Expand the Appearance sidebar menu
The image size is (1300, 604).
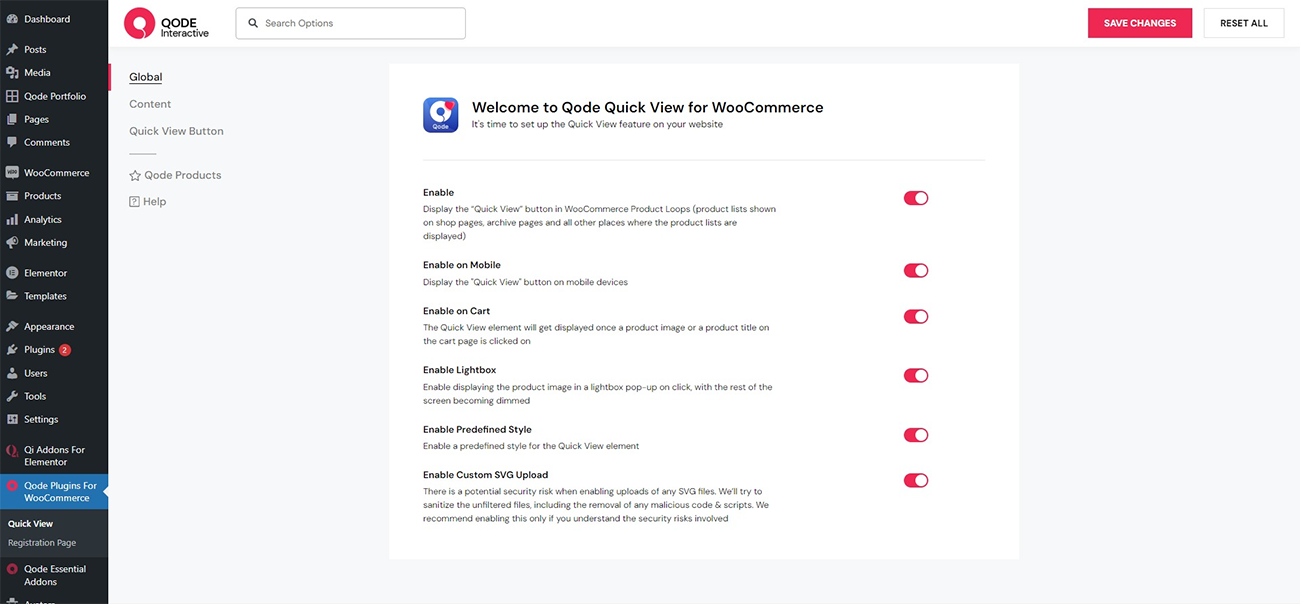[x=49, y=327]
